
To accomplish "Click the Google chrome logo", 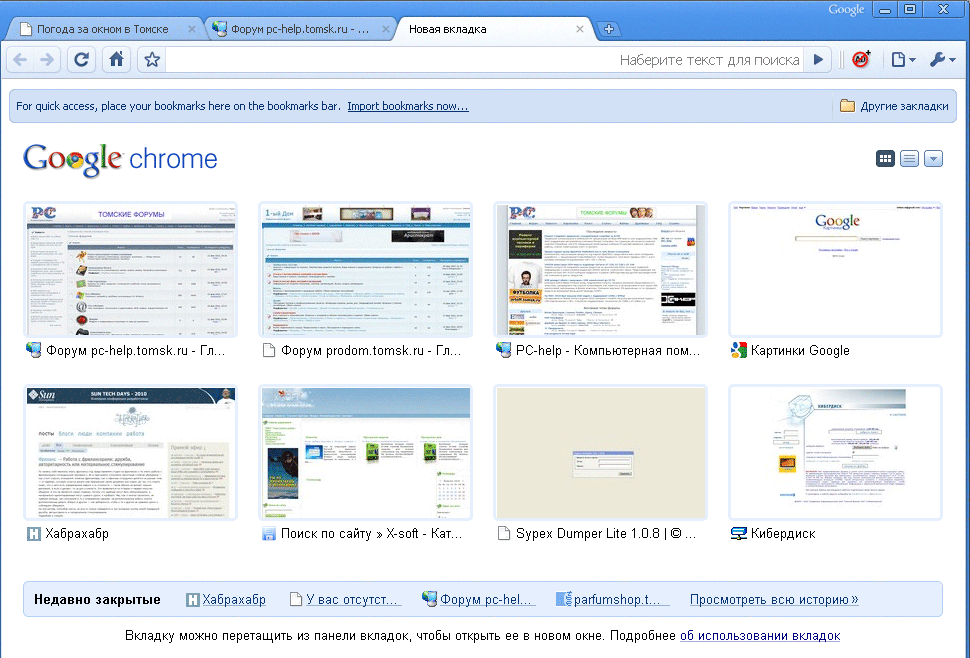I will pos(120,160).
